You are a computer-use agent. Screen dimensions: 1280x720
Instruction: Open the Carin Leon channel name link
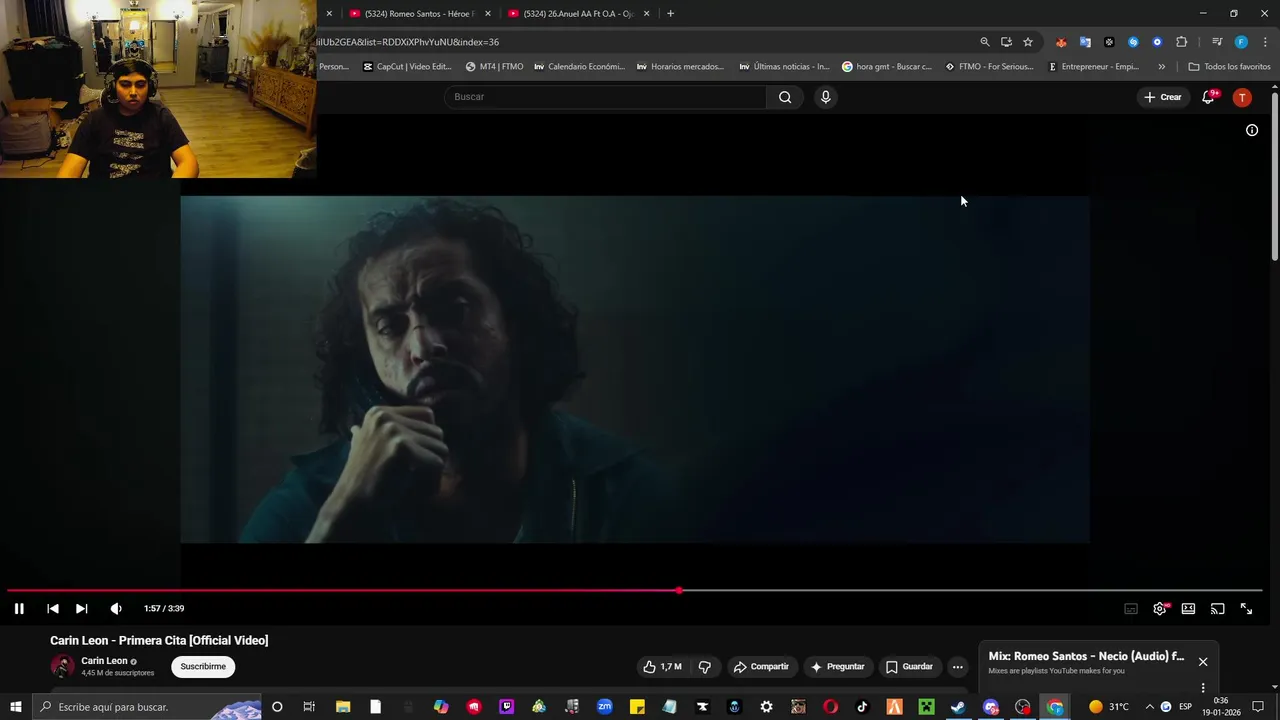point(104,661)
